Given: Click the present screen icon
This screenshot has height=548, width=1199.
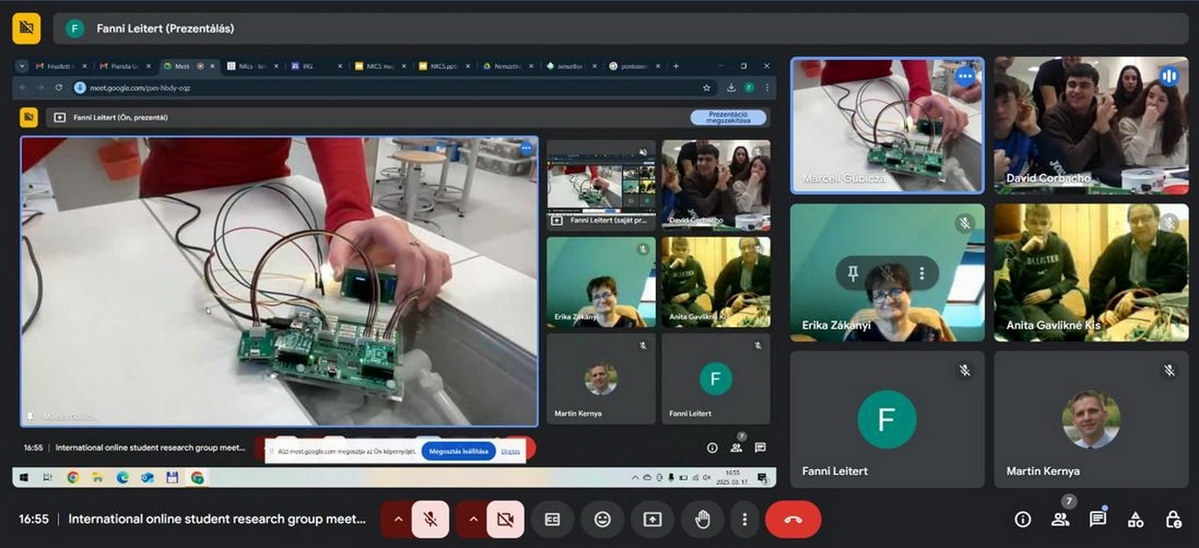Looking at the screenshot, I should pos(652,519).
